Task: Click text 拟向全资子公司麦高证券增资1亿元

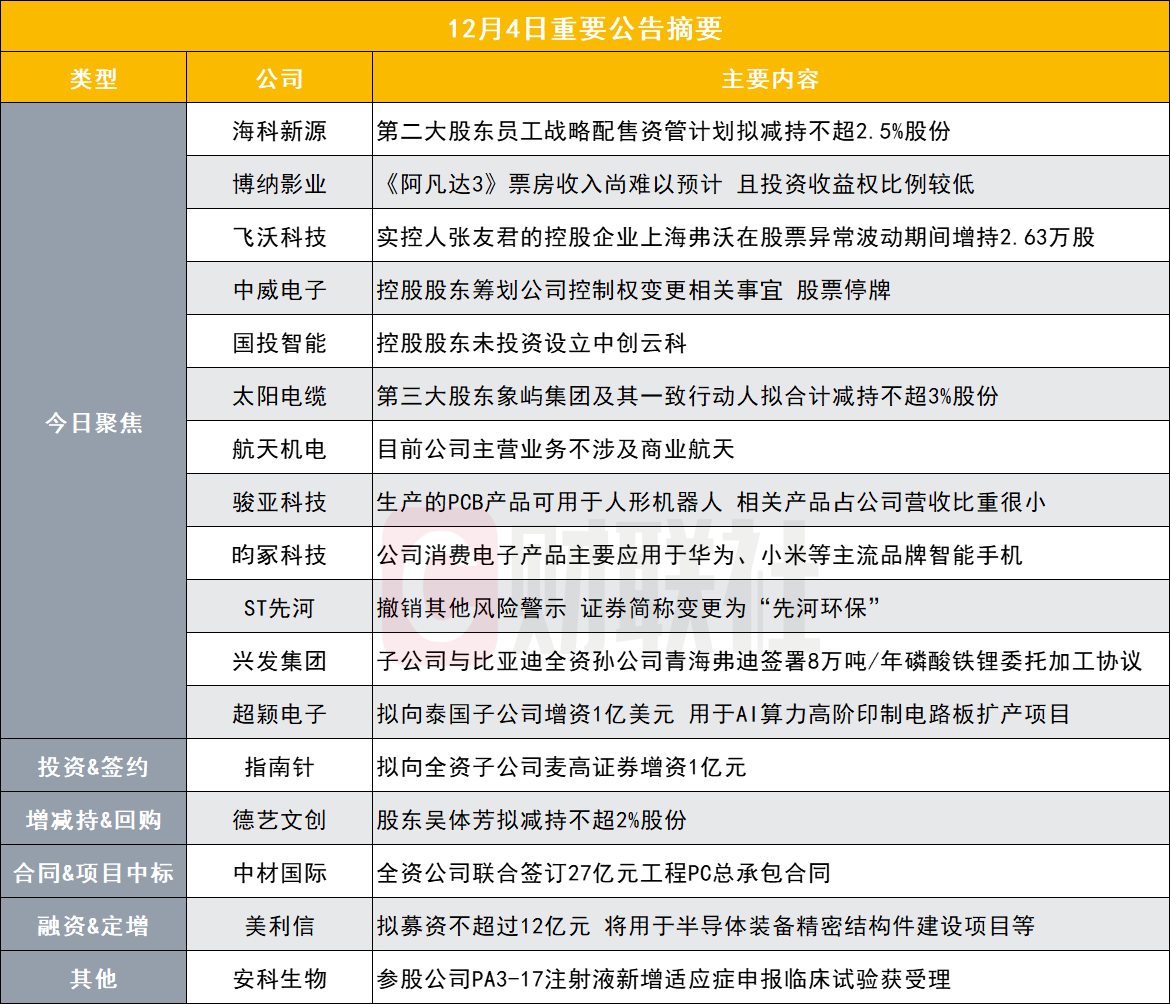Action: tap(562, 767)
